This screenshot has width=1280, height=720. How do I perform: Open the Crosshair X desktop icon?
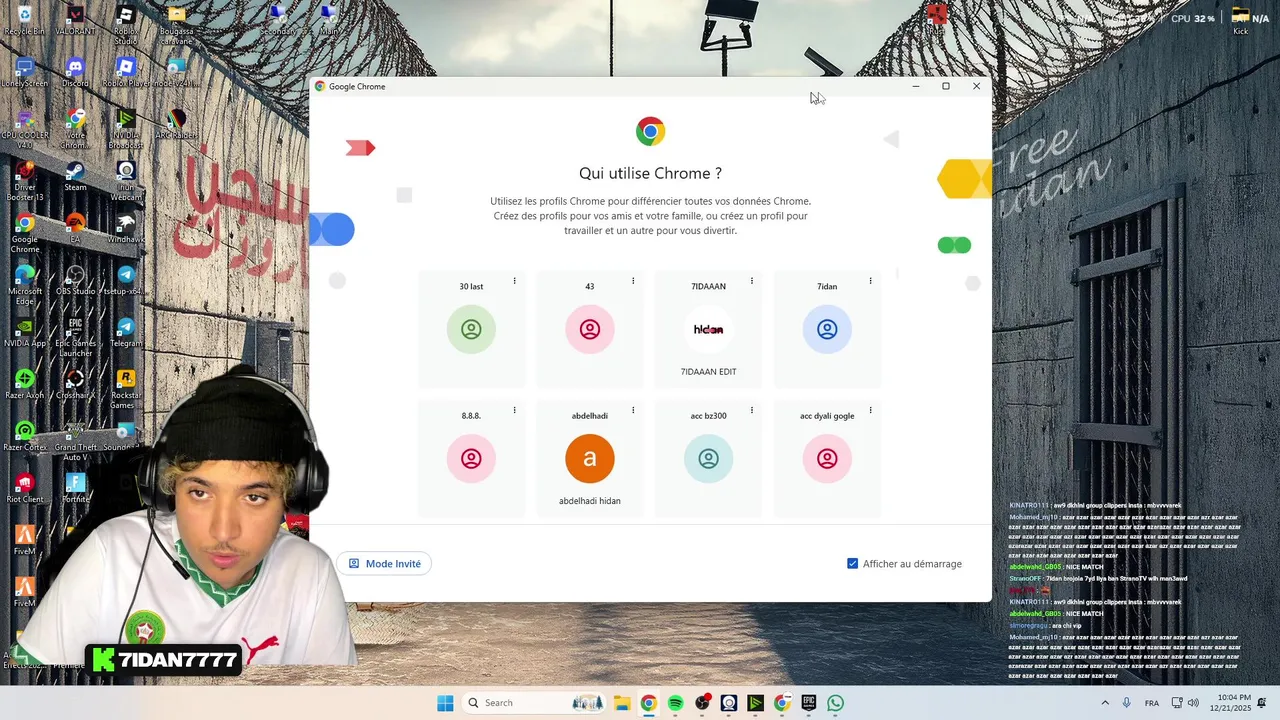[75, 384]
